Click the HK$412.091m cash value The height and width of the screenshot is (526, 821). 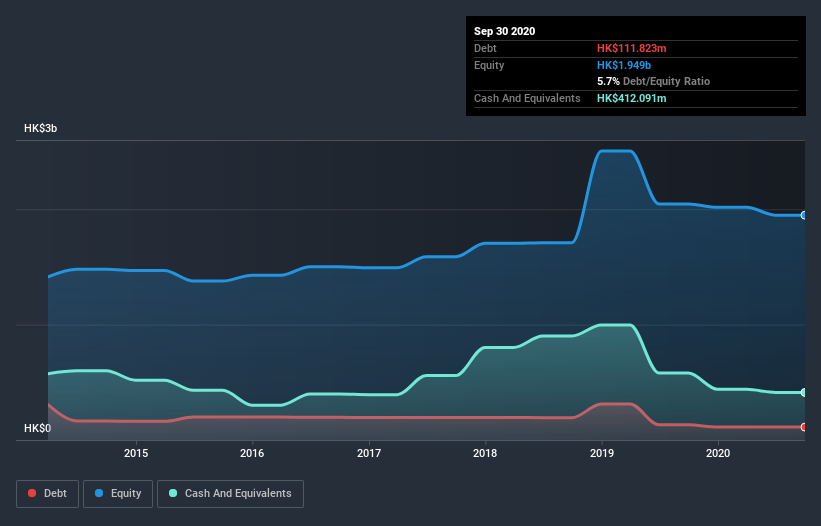[x=631, y=98]
